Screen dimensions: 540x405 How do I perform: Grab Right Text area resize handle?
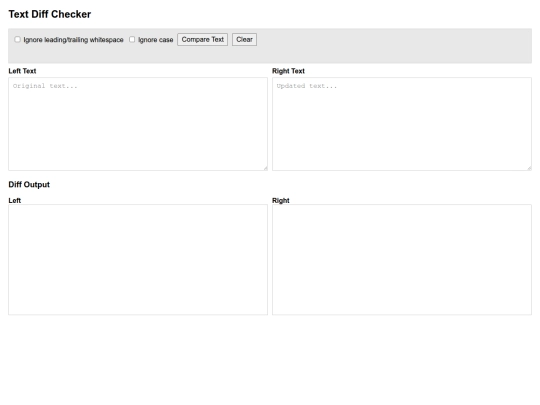[529, 168]
